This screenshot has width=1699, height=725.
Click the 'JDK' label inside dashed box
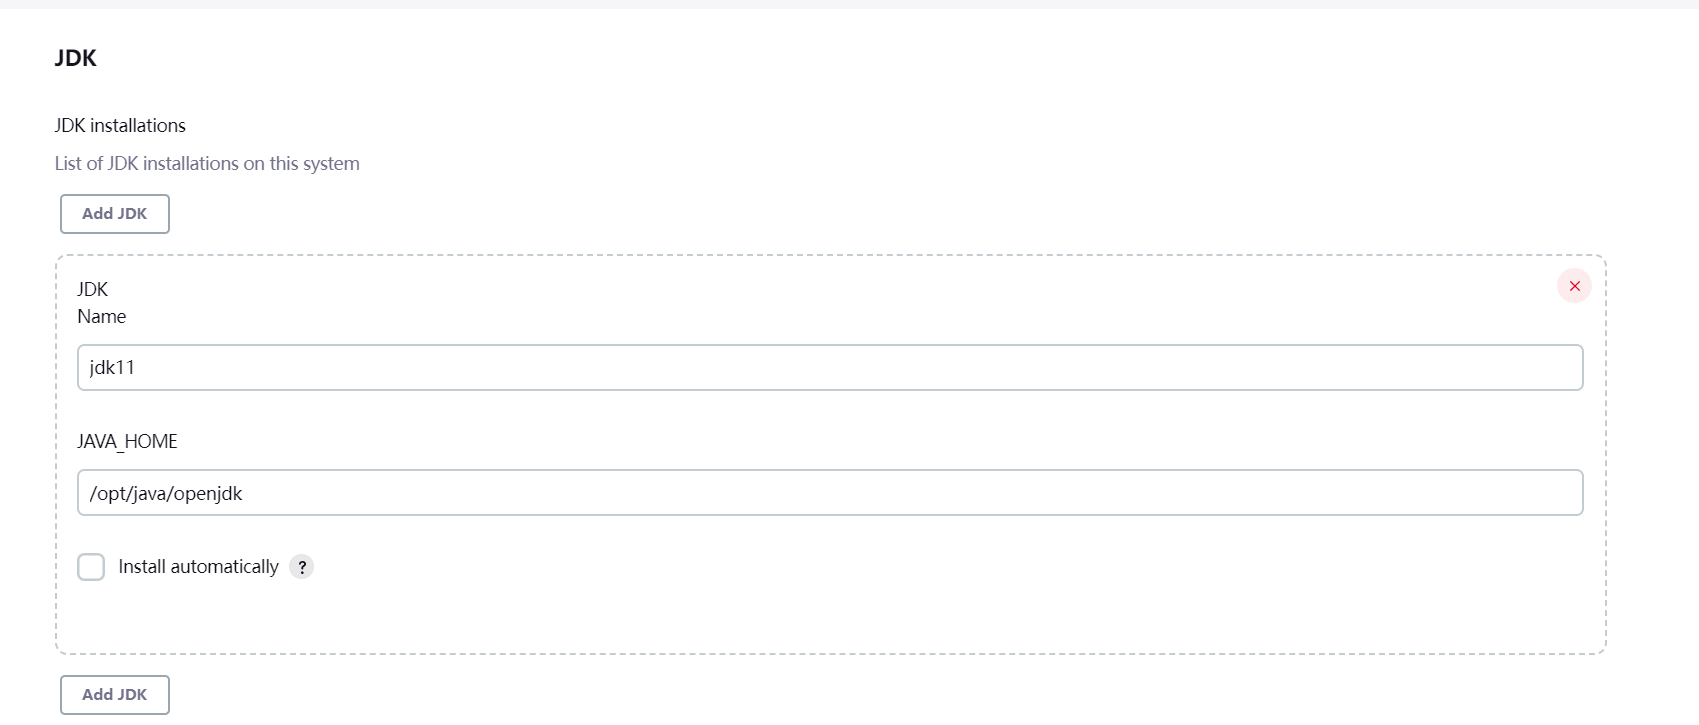pos(92,290)
